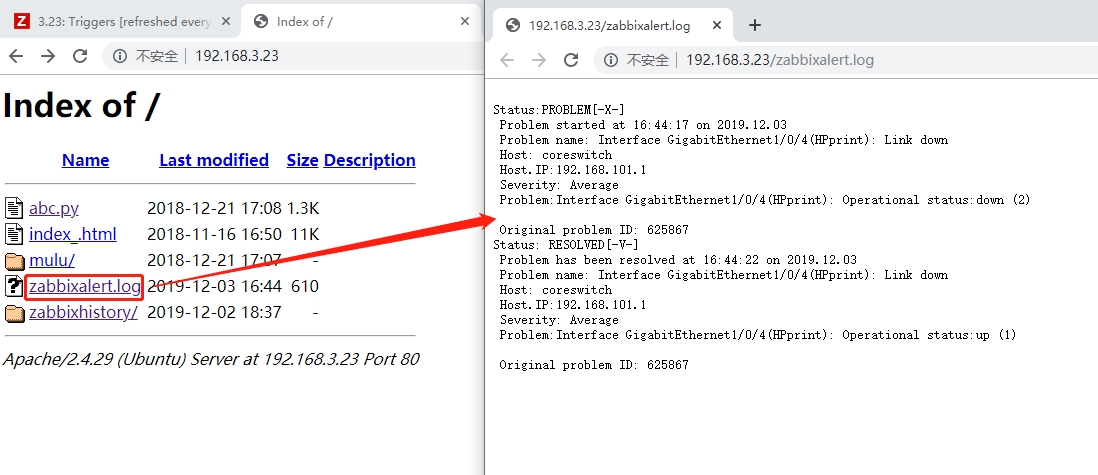Click the folder icon beside mulu/
The image size is (1098, 475).
pos(14,261)
